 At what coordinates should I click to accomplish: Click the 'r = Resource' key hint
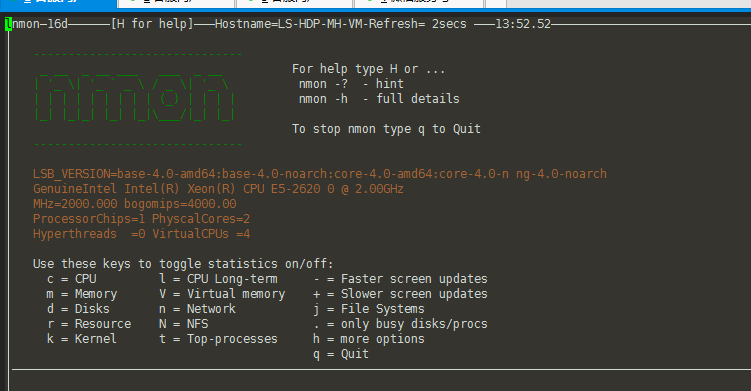point(89,324)
